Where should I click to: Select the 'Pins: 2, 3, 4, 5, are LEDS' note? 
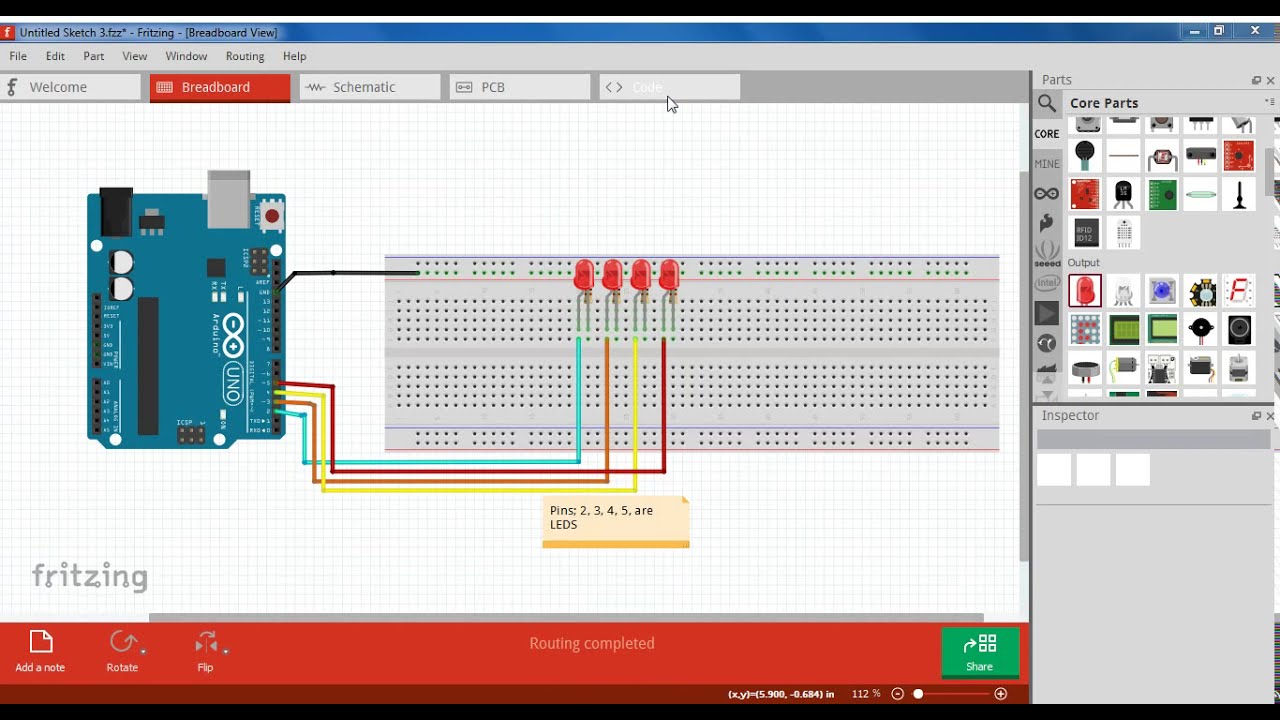tap(616, 522)
